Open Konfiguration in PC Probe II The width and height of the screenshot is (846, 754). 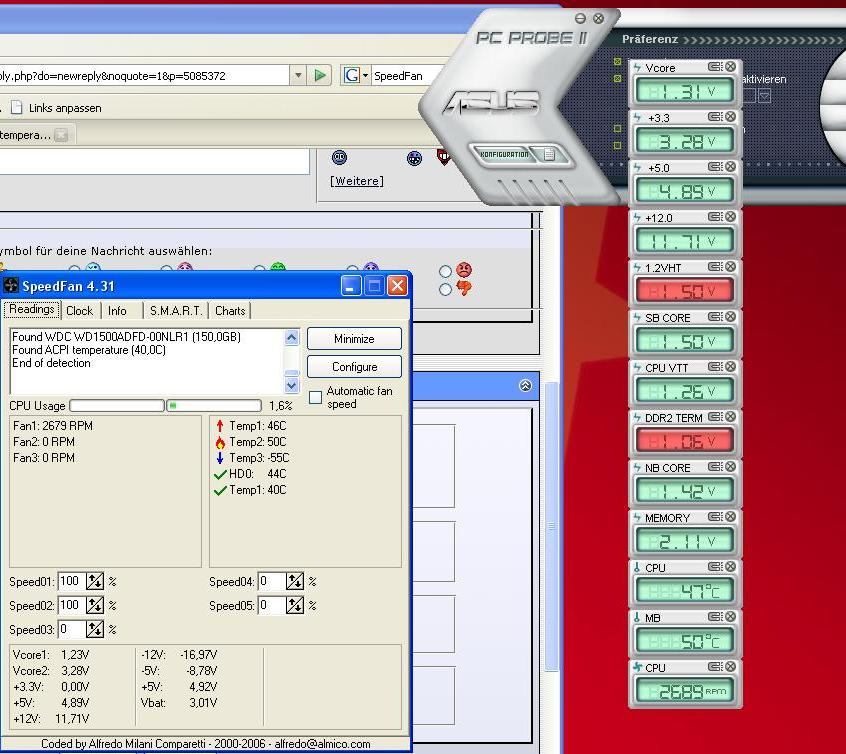(504, 155)
